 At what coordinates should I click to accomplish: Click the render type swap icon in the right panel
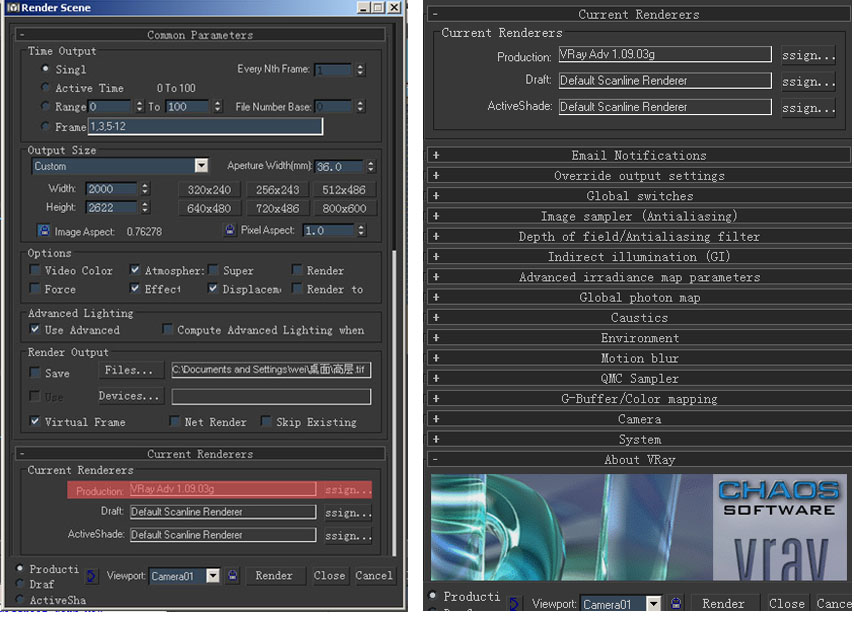(514, 603)
